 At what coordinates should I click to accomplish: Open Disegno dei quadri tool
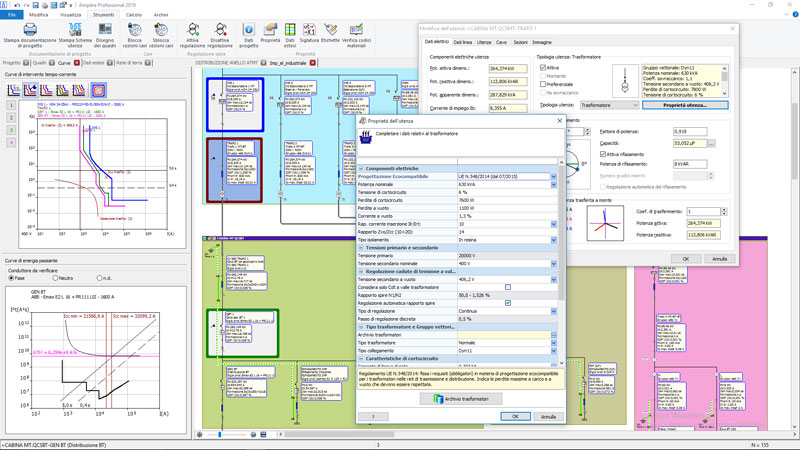pos(105,30)
